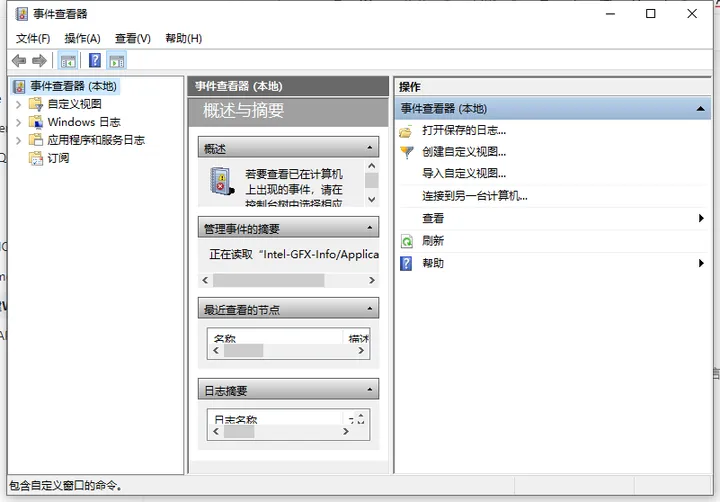This screenshot has width=720, height=502.
Task: Click the Event Viewer title bar icon
Action: click(x=21, y=14)
